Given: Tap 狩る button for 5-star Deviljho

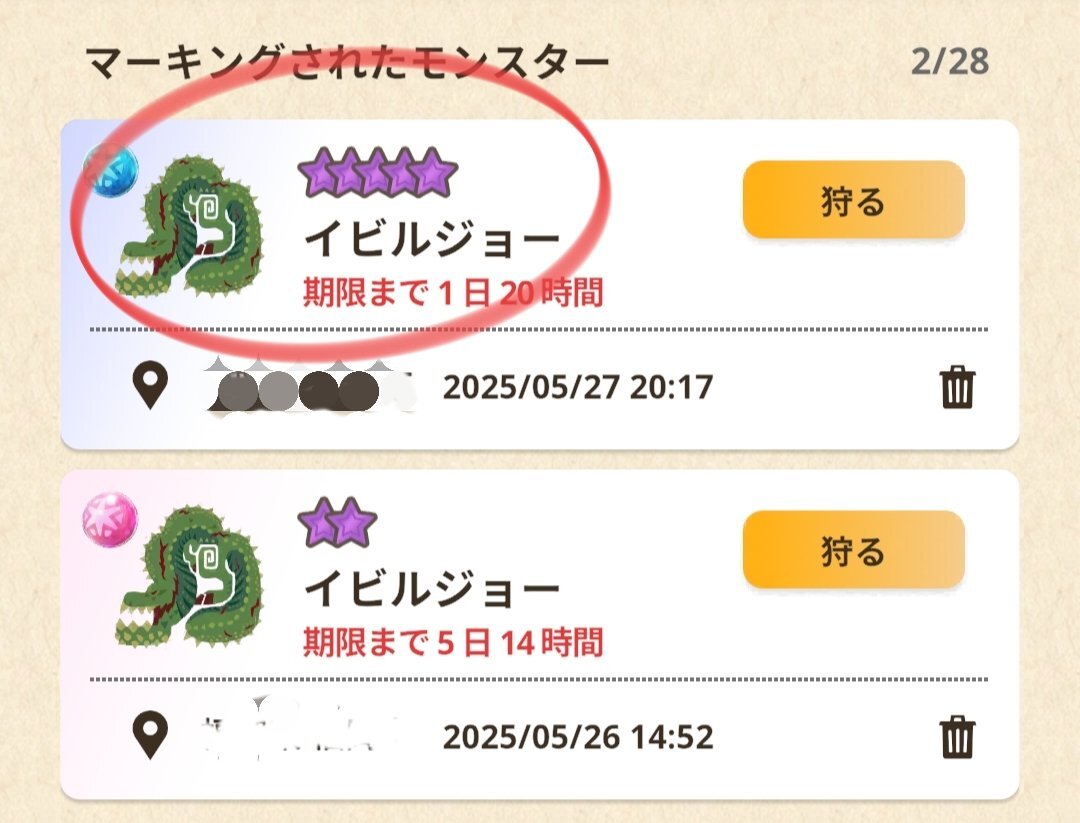Looking at the screenshot, I should 853,200.
